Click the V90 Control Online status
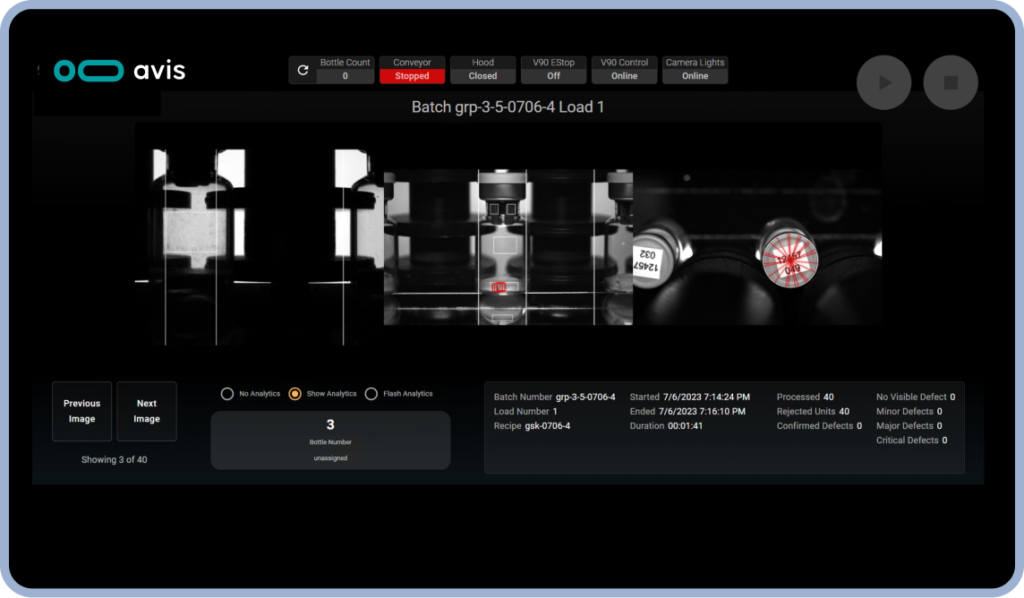This screenshot has height=598, width=1024. [x=625, y=76]
